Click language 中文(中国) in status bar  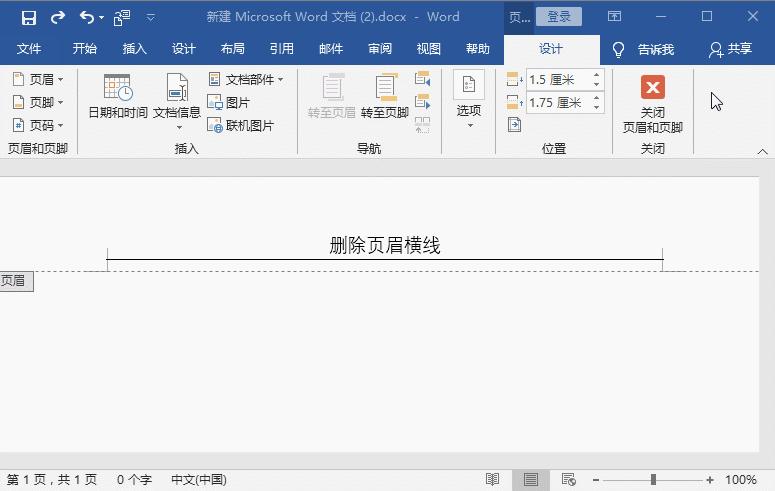(x=199, y=480)
